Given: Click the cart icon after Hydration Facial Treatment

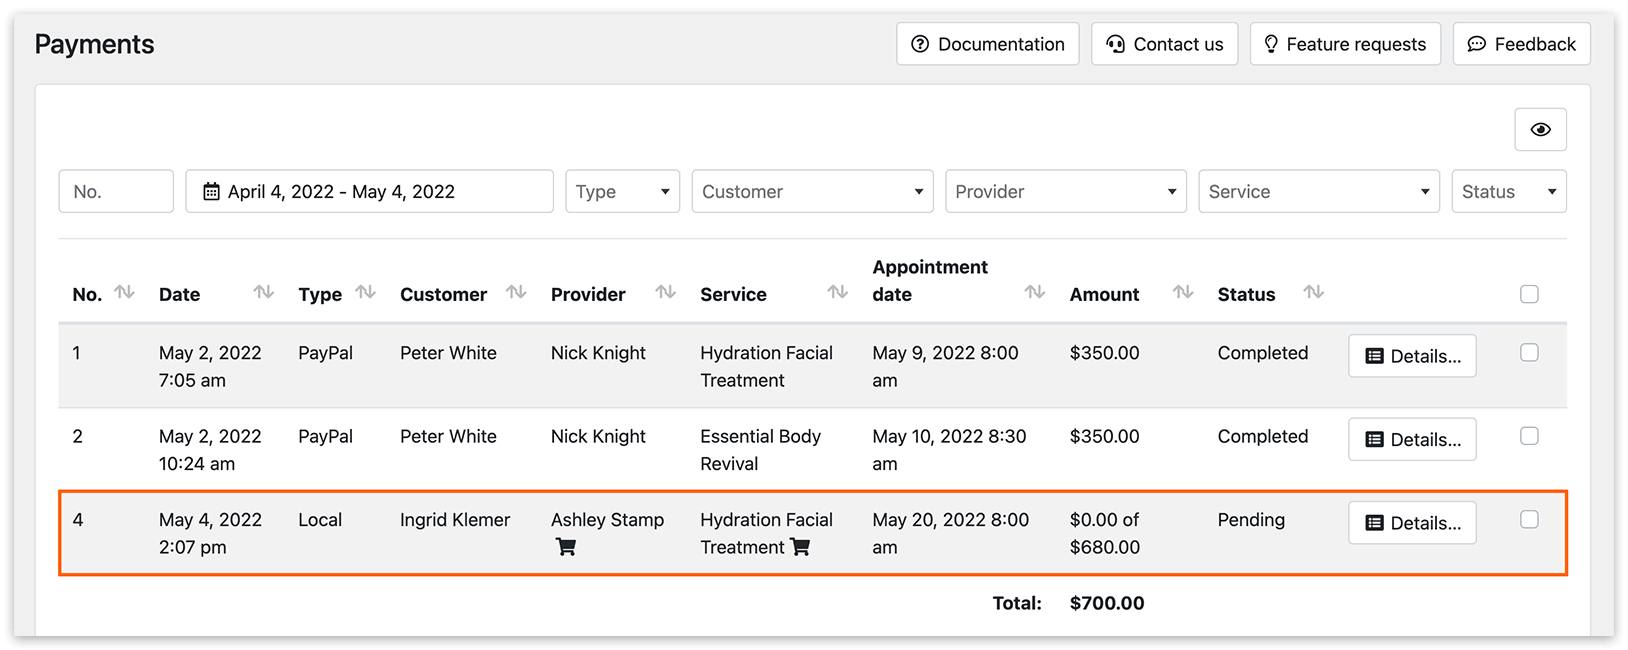Looking at the screenshot, I should tap(800, 547).
